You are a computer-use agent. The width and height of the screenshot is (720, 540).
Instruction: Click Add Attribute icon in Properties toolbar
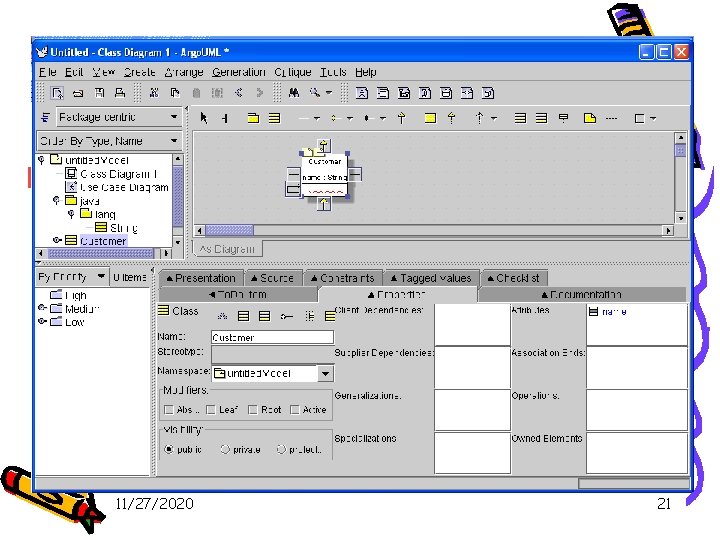pyautogui.click(x=243, y=316)
